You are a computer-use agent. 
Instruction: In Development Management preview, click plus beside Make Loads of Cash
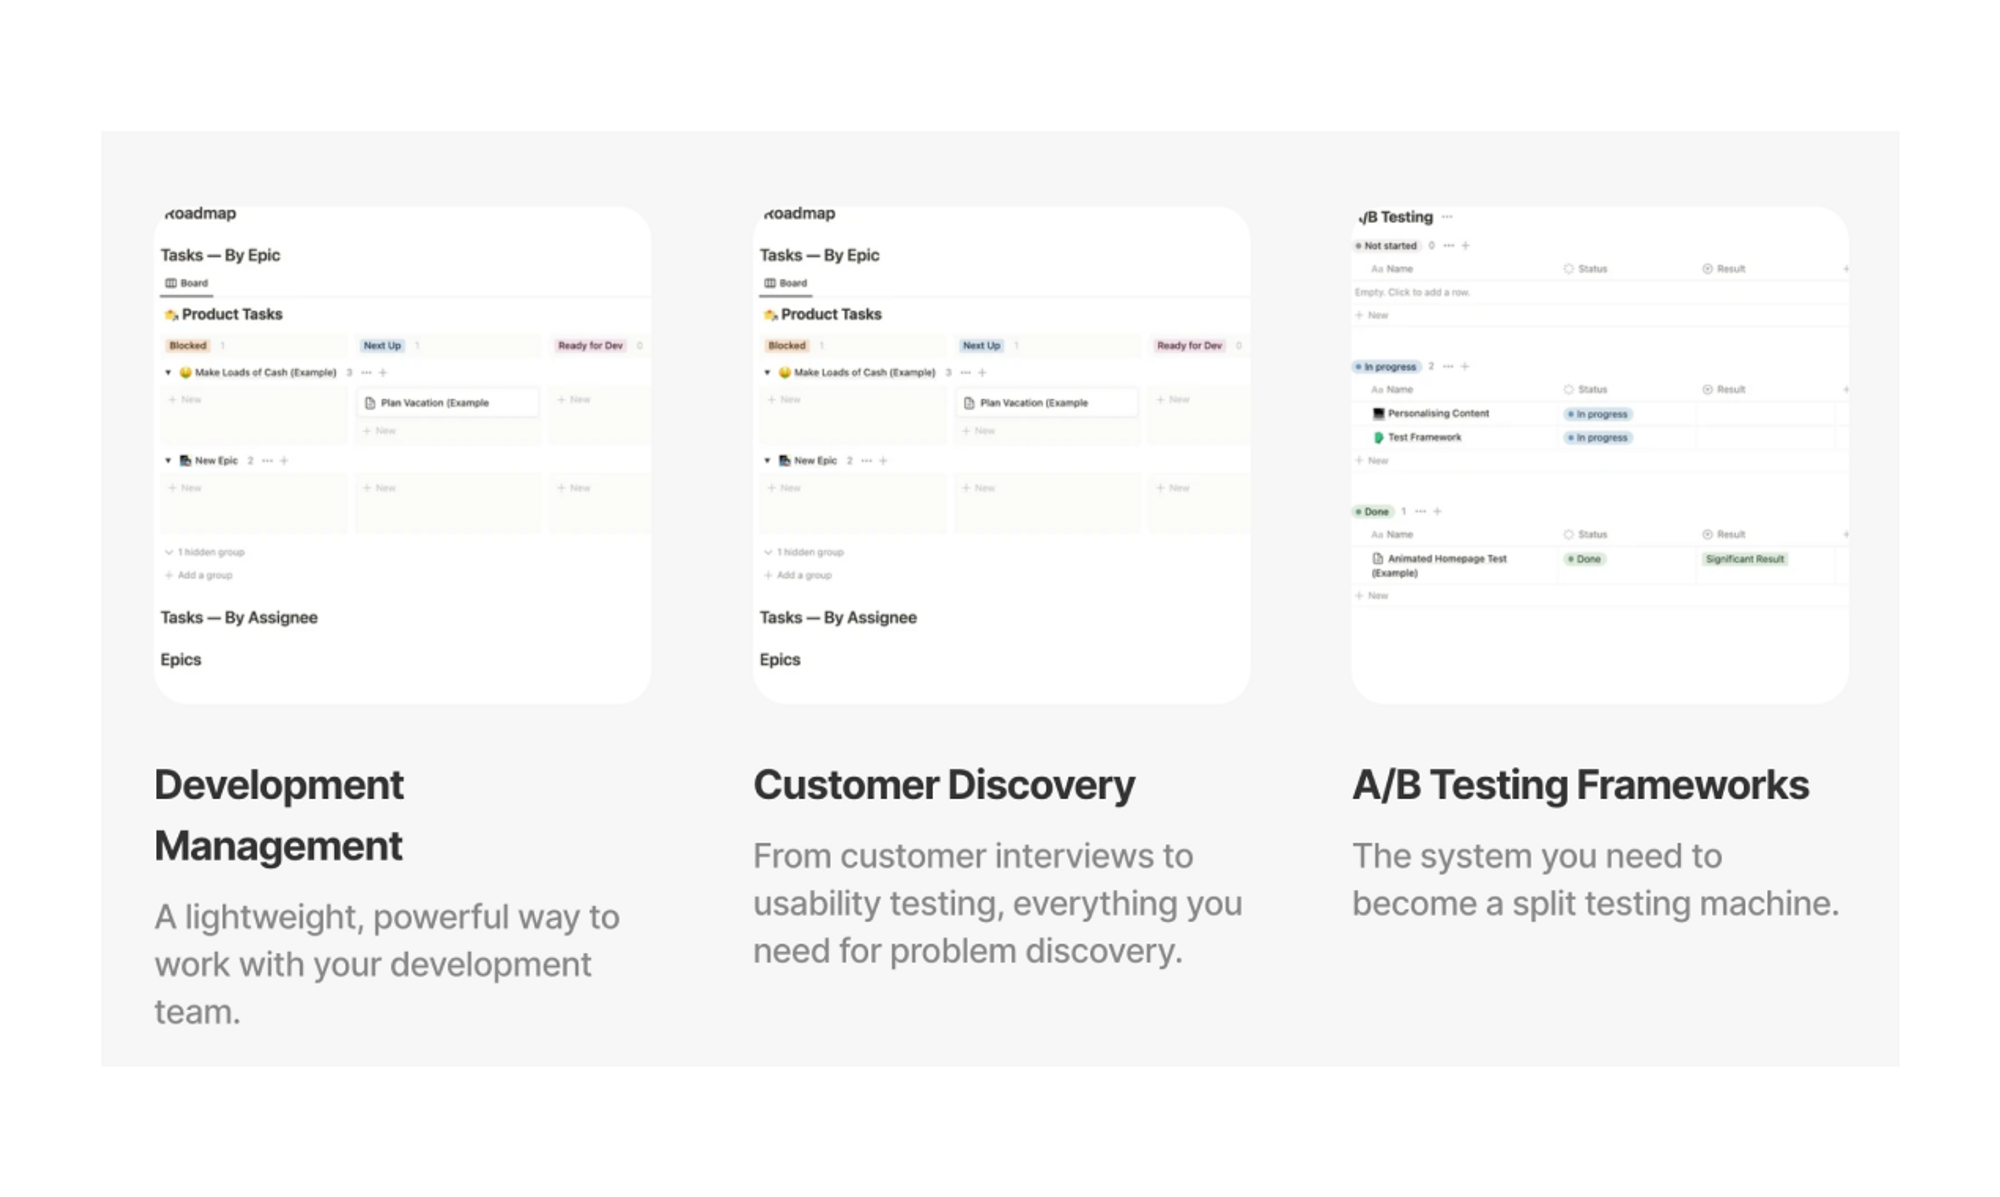pyautogui.click(x=382, y=373)
